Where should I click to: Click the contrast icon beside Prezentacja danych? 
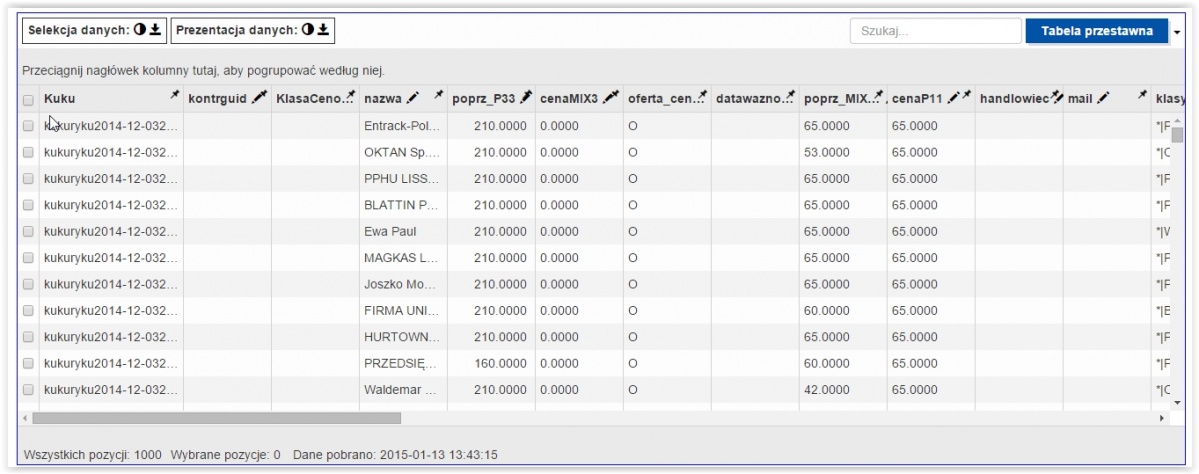coord(307,30)
